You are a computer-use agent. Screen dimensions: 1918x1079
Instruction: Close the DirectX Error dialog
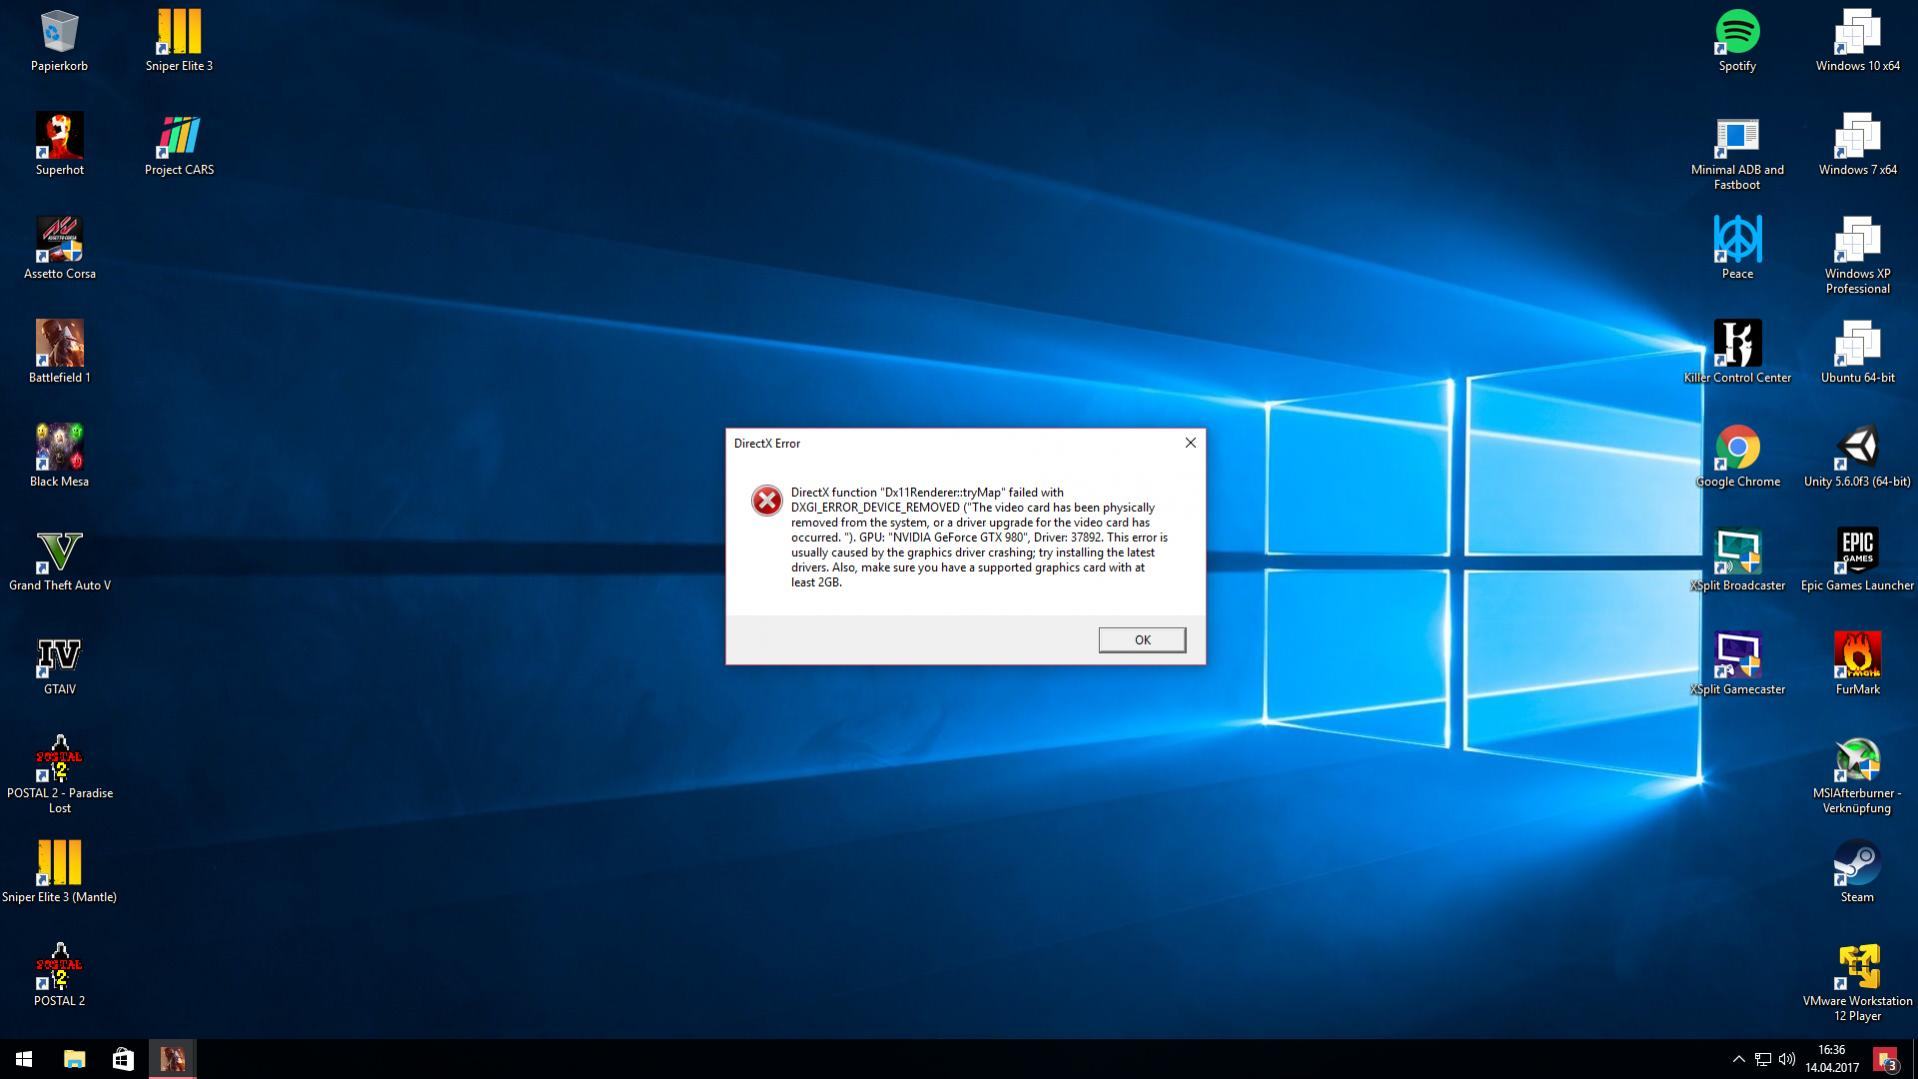pos(1190,443)
